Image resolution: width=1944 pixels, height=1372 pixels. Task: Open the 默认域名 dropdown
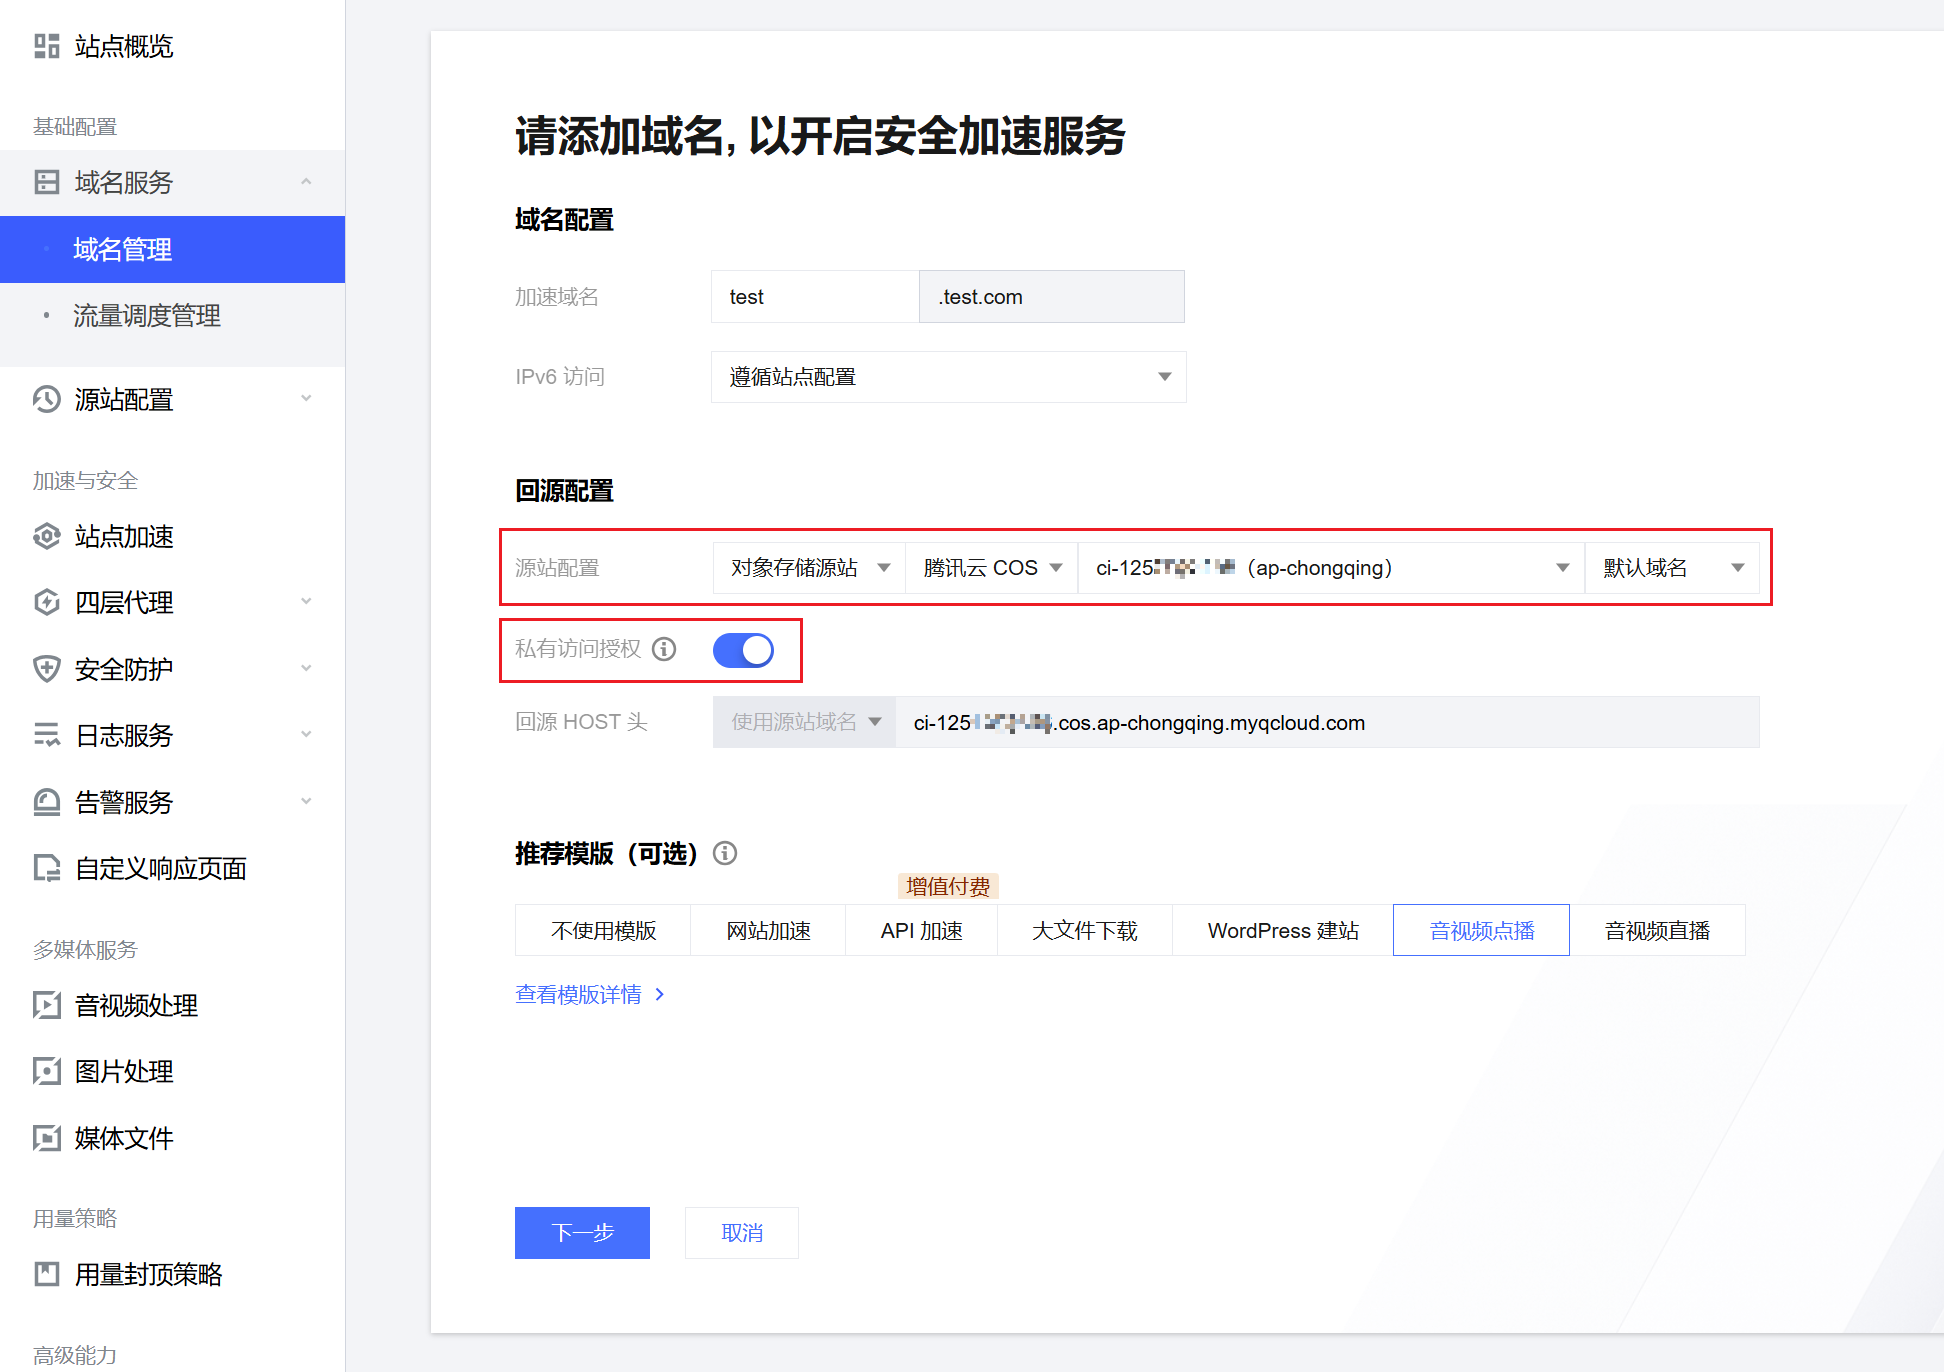(1671, 568)
